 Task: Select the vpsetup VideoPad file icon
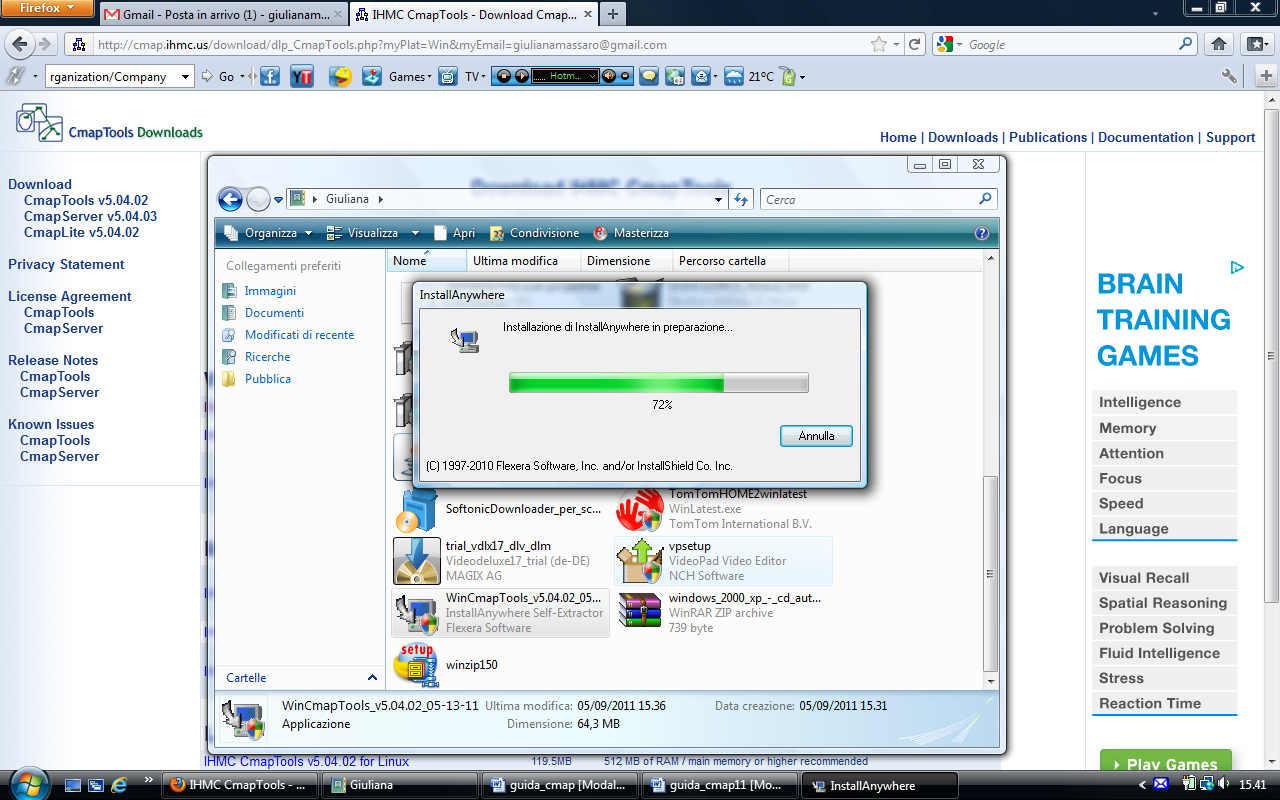tap(640, 561)
